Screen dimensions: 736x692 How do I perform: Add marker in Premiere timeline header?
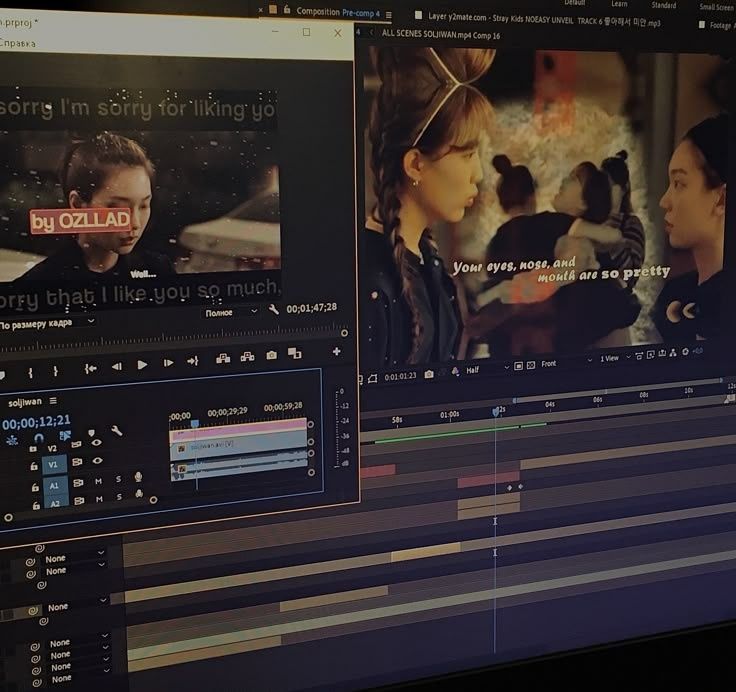[x=91, y=432]
